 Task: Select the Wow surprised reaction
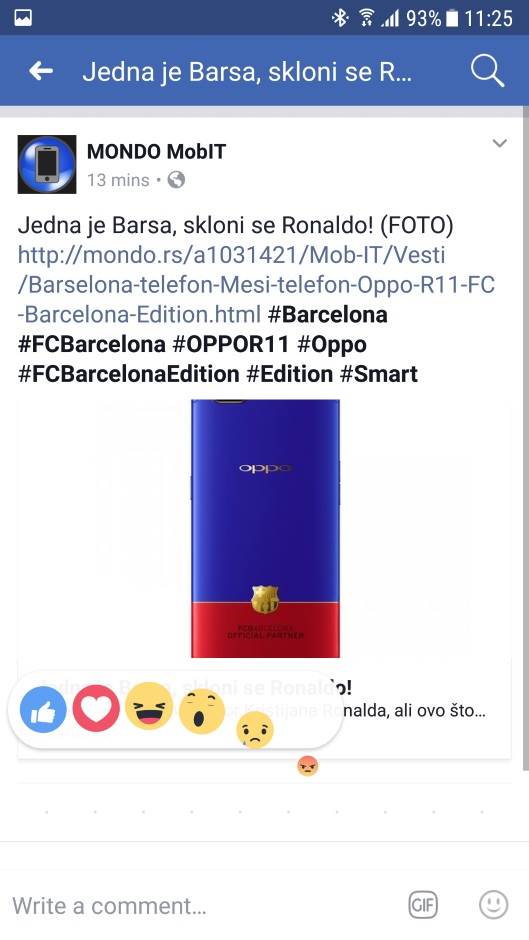click(202, 711)
